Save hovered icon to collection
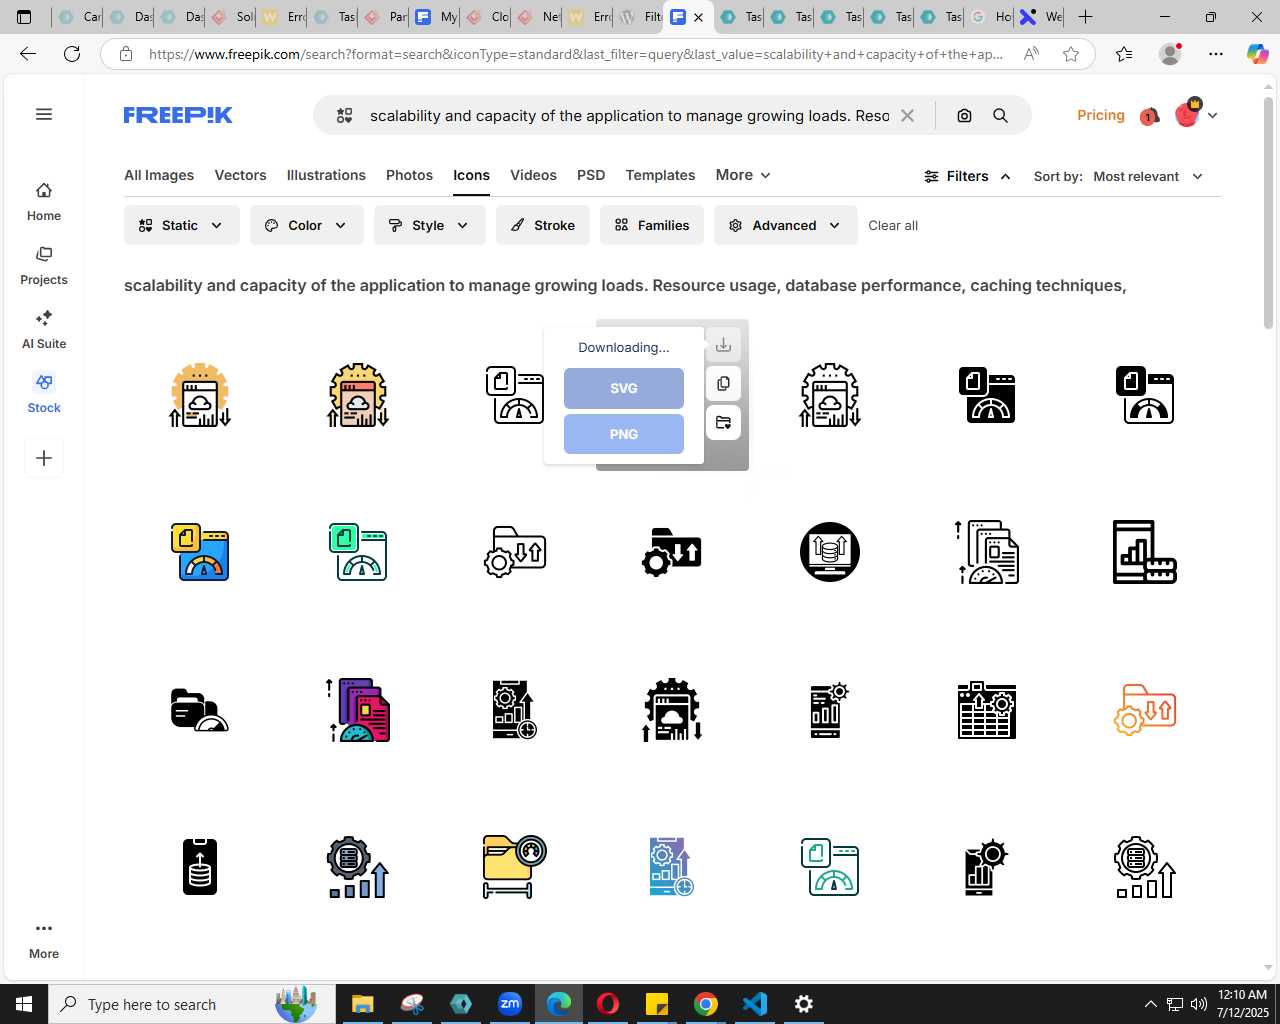 coord(723,423)
